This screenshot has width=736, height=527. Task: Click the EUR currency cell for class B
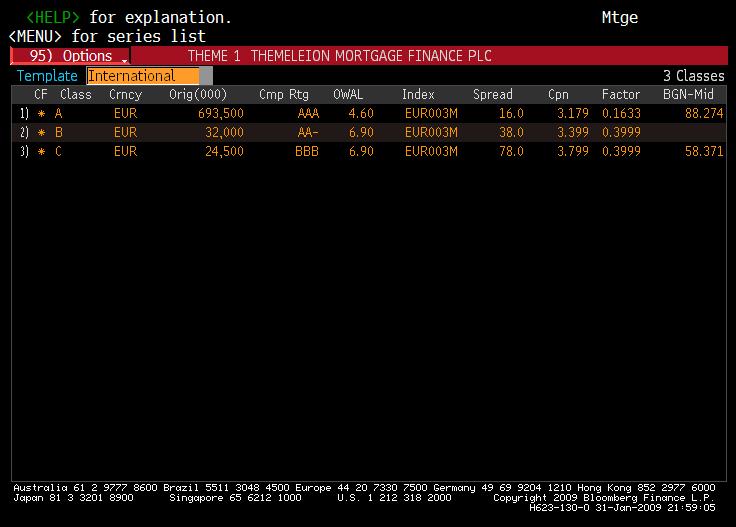click(126, 133)
